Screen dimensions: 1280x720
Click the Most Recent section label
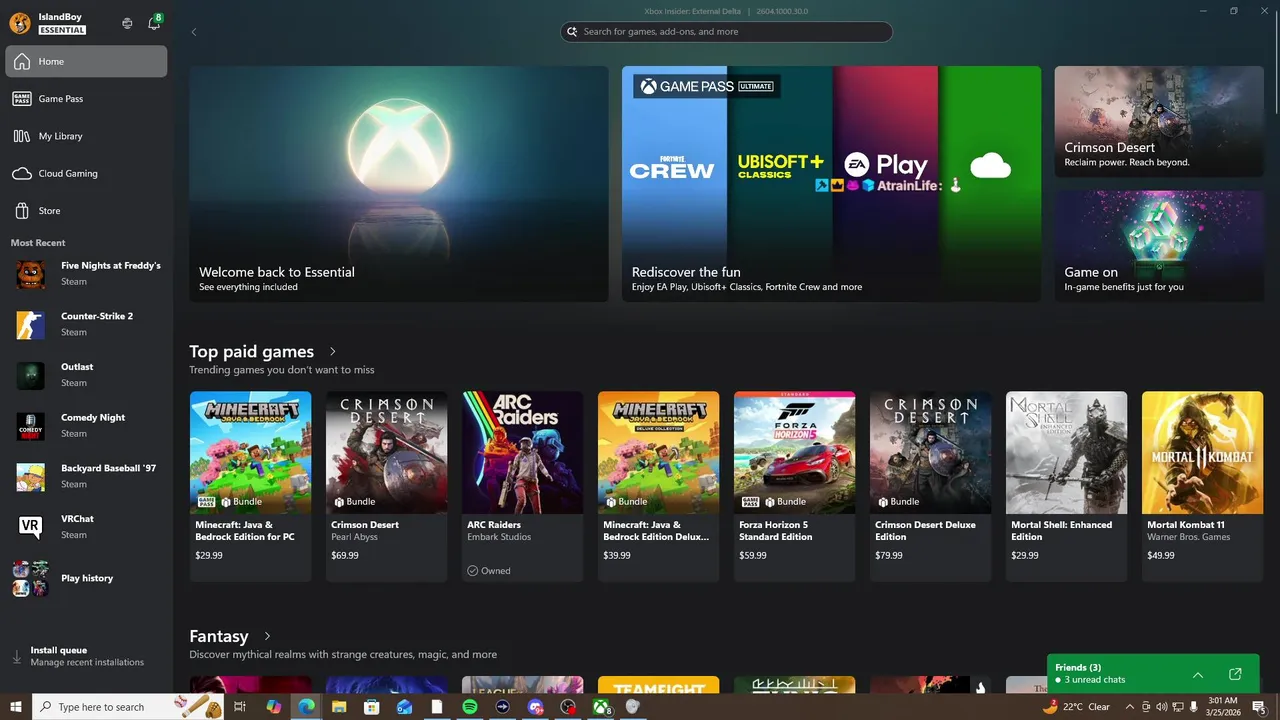[x=38, y=243]
